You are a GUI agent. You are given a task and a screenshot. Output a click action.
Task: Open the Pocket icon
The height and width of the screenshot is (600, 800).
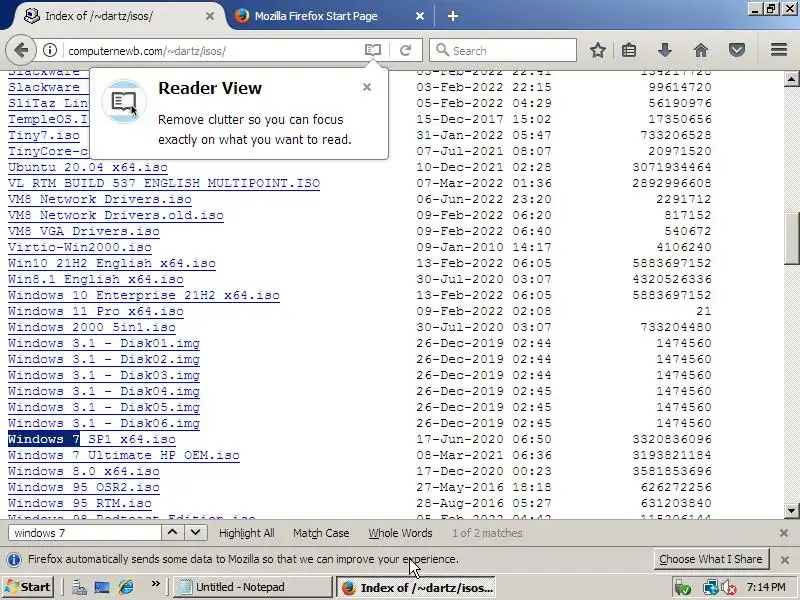pos(737,50)
